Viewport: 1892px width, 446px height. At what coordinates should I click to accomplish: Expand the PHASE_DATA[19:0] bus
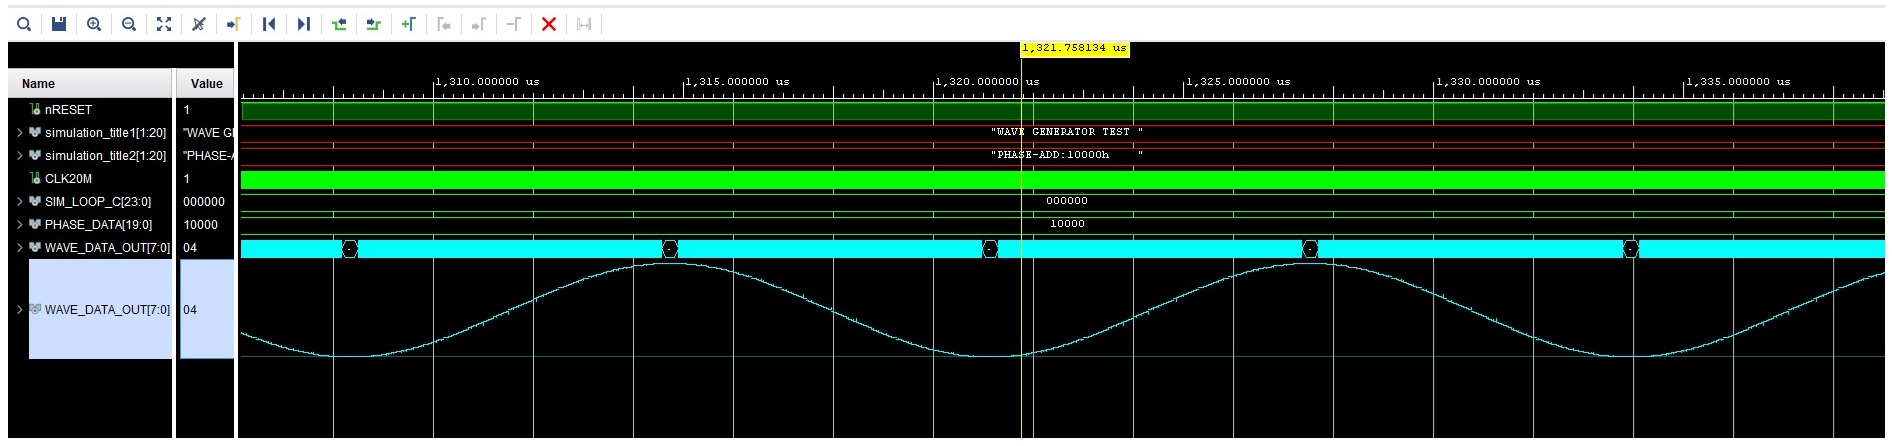(x=19, y=225)
